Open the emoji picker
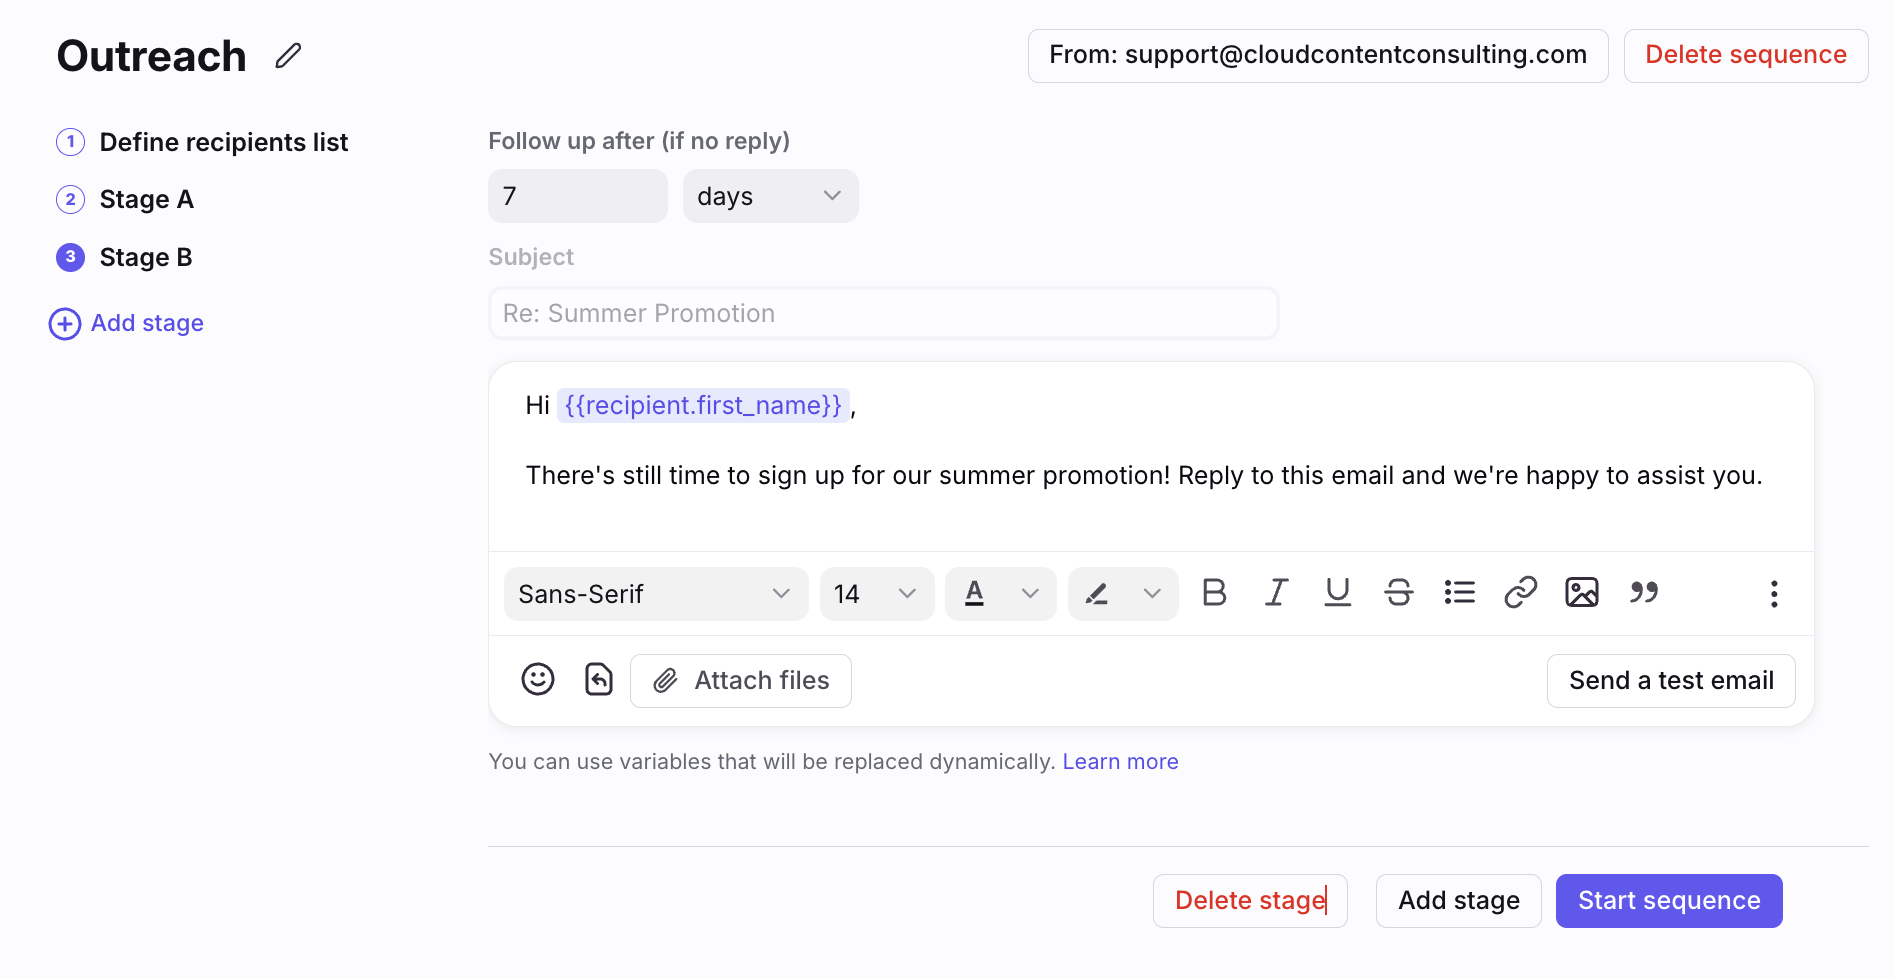1894x978 pixels. 538,680
